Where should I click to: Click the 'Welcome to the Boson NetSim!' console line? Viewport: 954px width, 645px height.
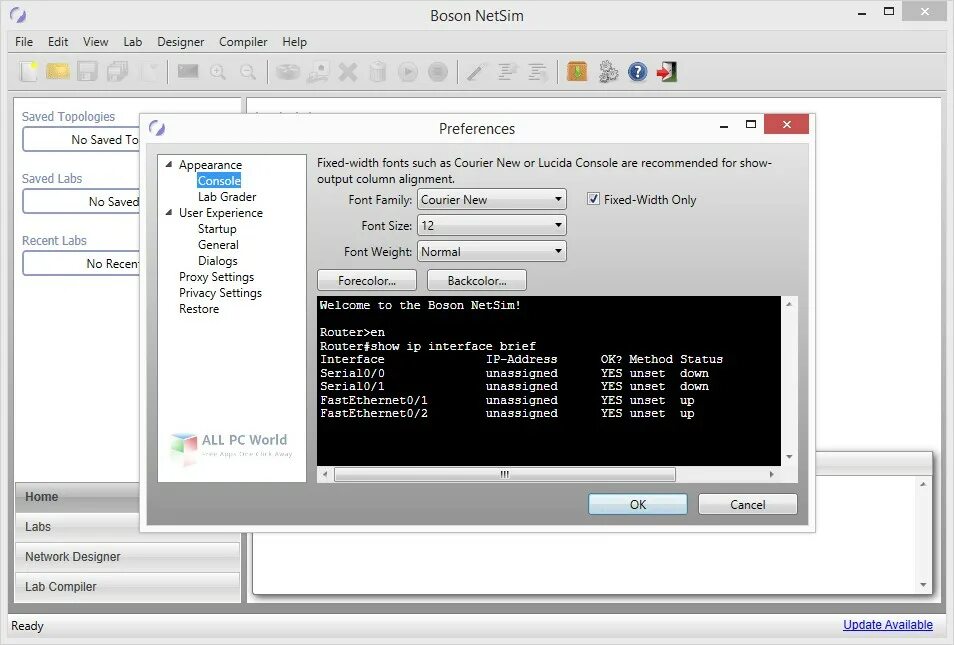point(420,305)
